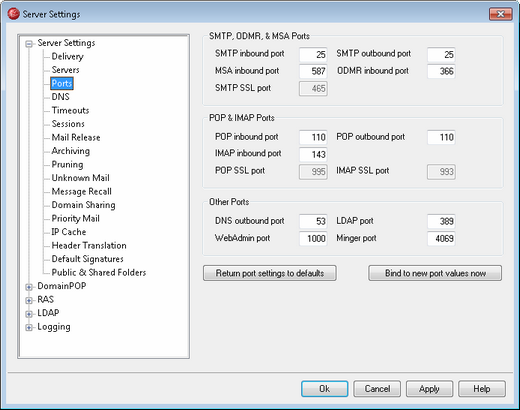The height and width of the screenshot is (410, 520).
Task: Open the DNS settings page
Action: point(60,97)
